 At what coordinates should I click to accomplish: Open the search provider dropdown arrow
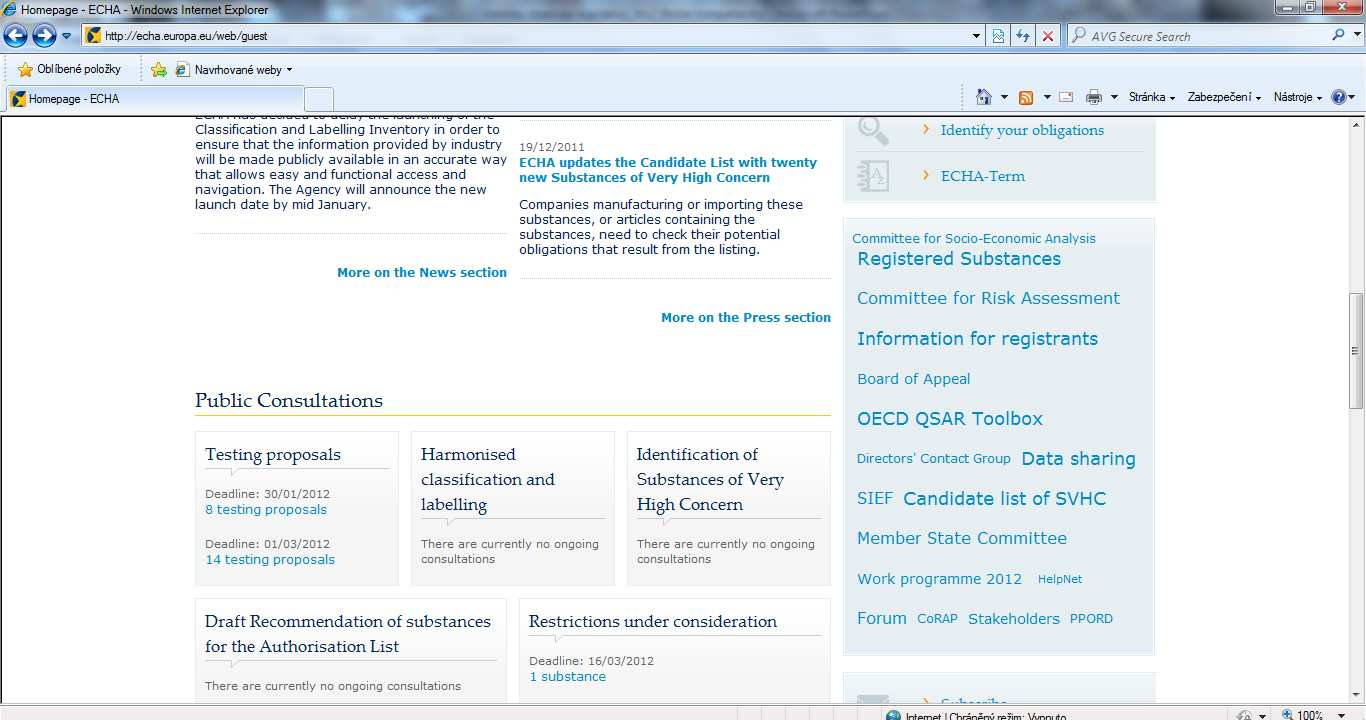coord(1355,36)
